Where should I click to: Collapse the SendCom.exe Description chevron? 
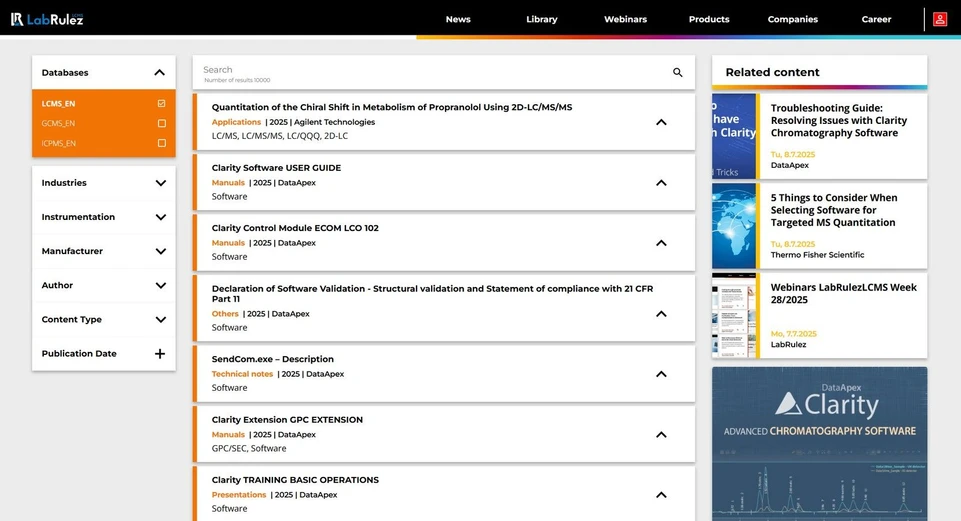[661, 374]
